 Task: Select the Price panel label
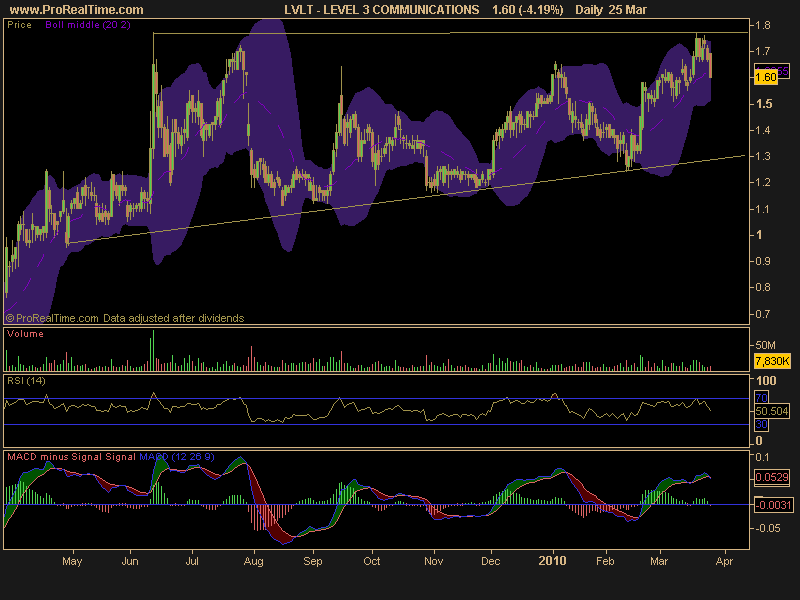pyautogui.click(x=19, y=24)
